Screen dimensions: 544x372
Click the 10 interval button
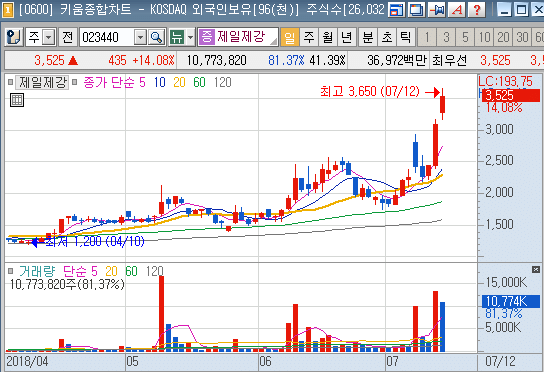(484, 37)
